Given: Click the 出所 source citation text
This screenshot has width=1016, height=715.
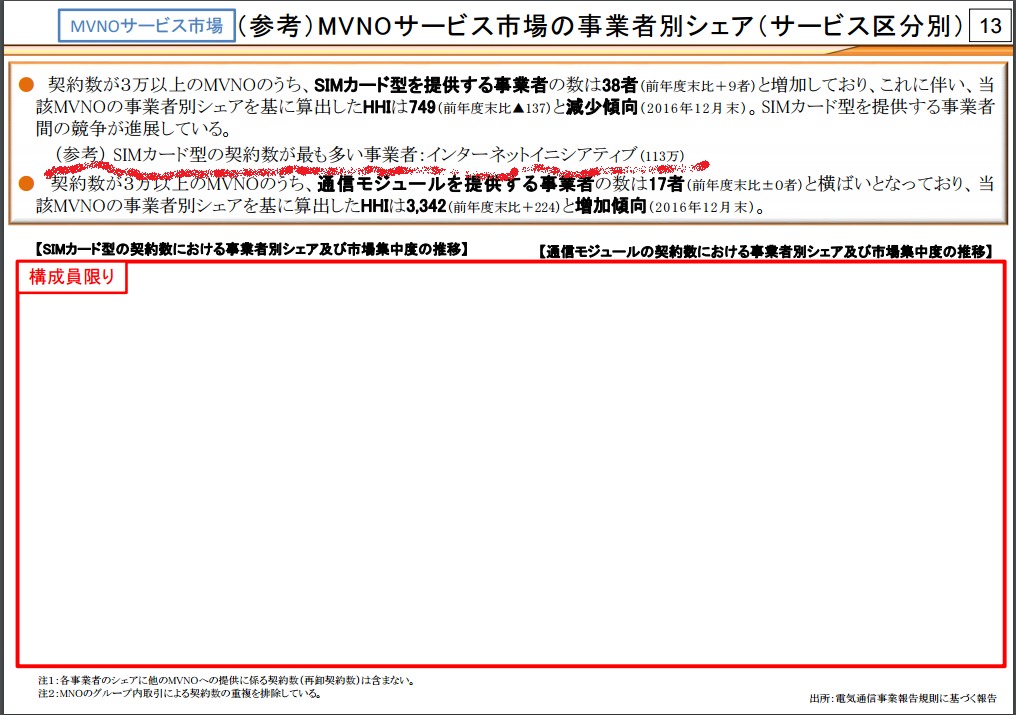Looking at the screenshot, I should click(x=902, y=698).
